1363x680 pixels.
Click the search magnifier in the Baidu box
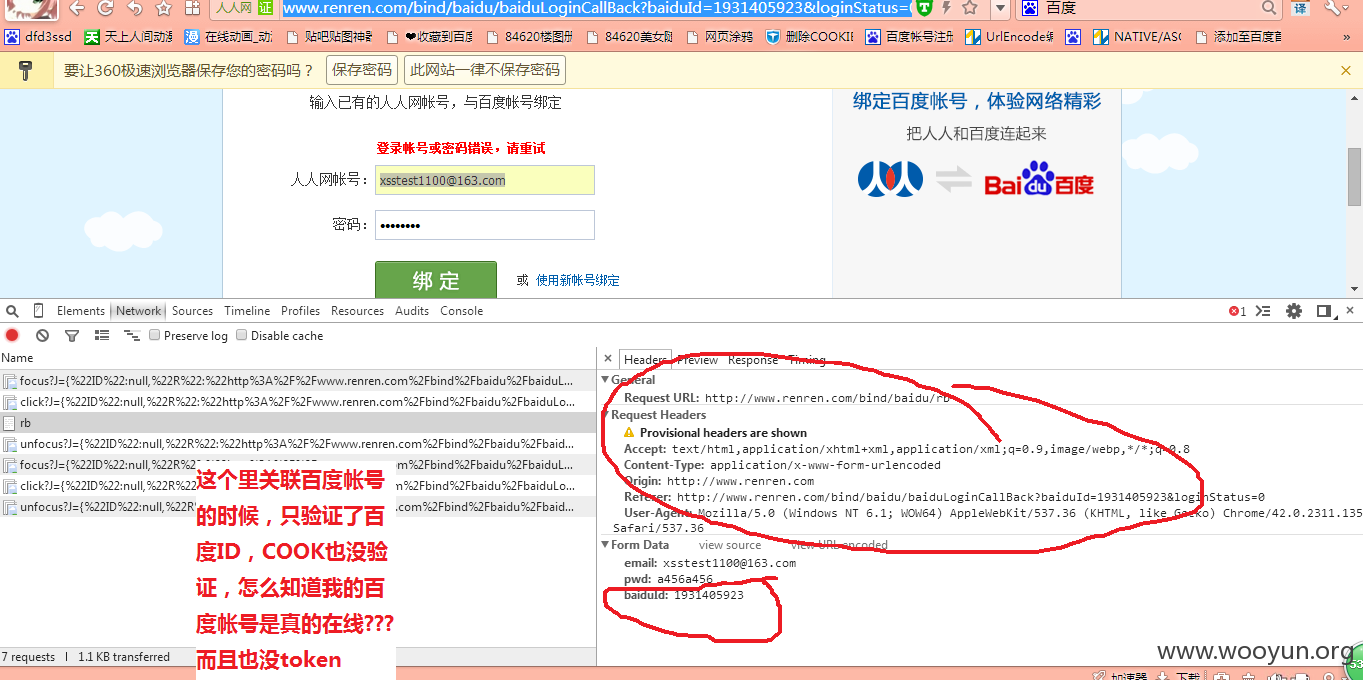1269,8
